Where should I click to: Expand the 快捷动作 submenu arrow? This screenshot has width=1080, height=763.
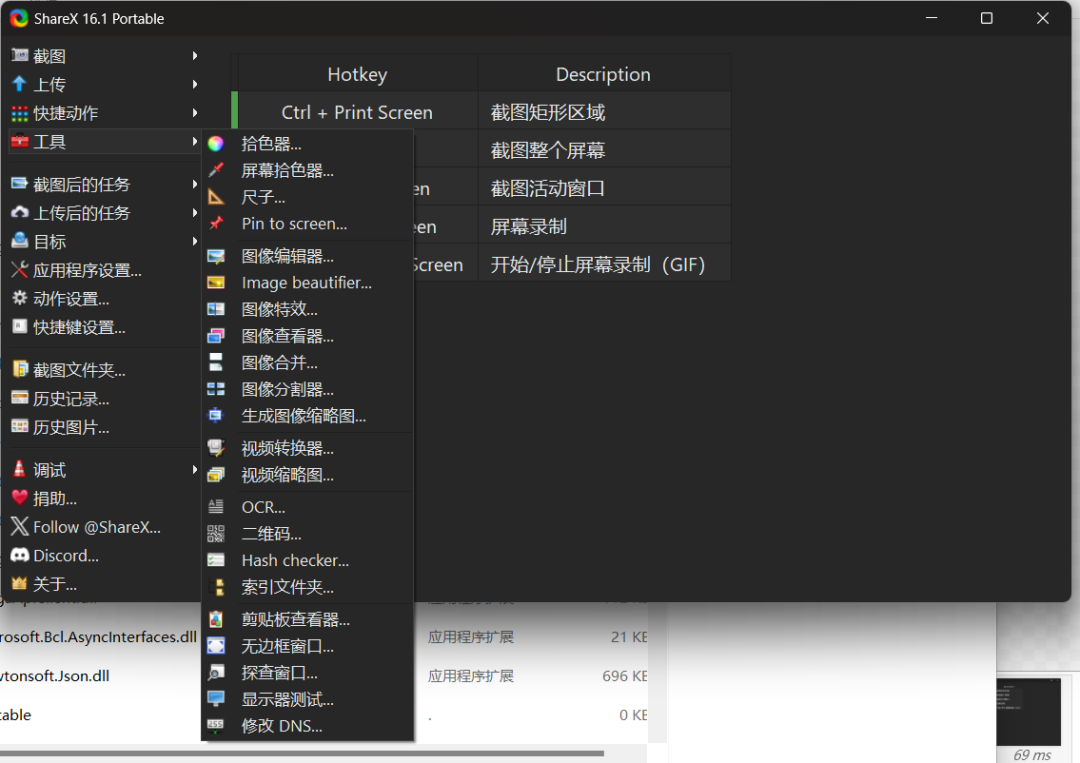(195, 113)
